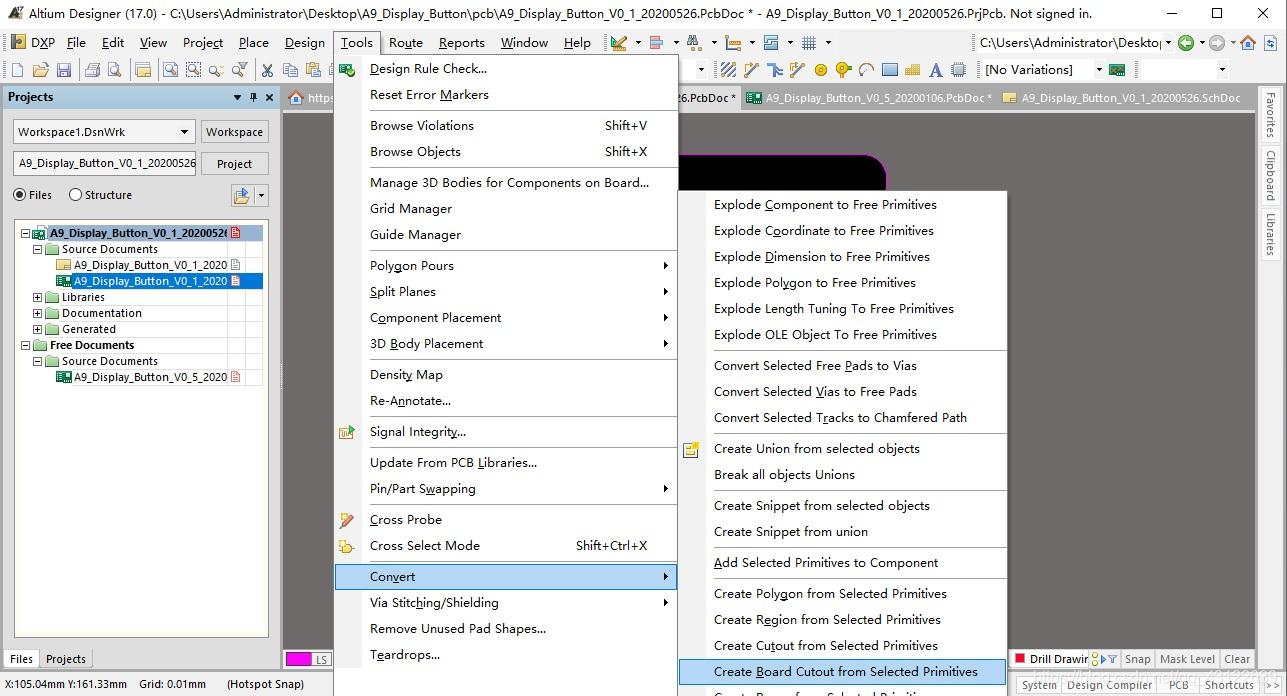1287x696 pixels.
Task: Open the No Variations dropdown
Action: tap(1098, 70)
